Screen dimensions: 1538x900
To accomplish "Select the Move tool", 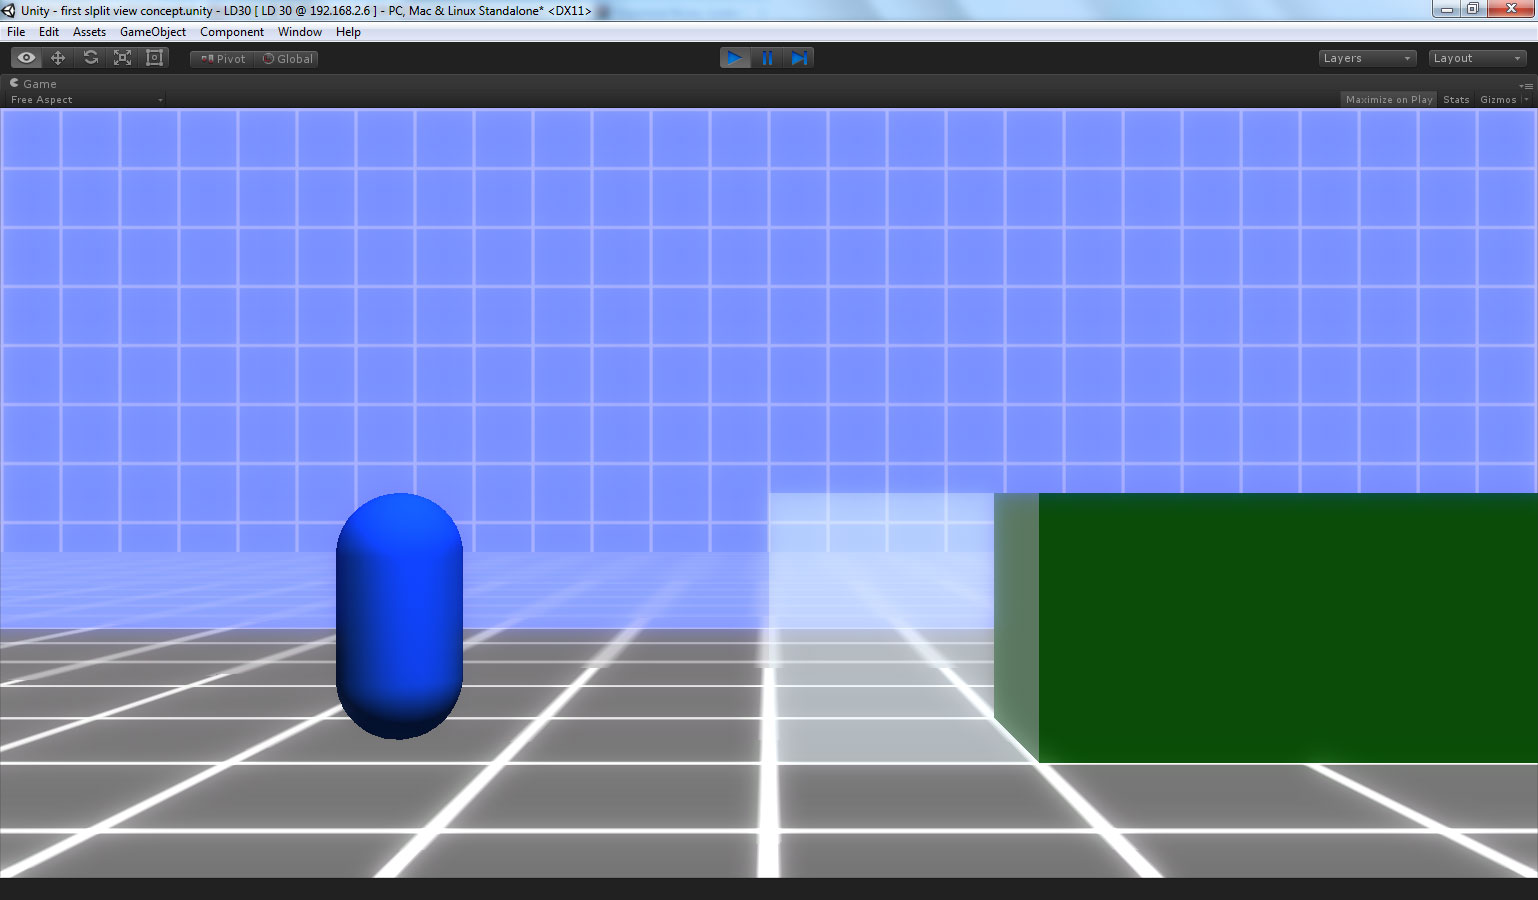I will 58,58.
